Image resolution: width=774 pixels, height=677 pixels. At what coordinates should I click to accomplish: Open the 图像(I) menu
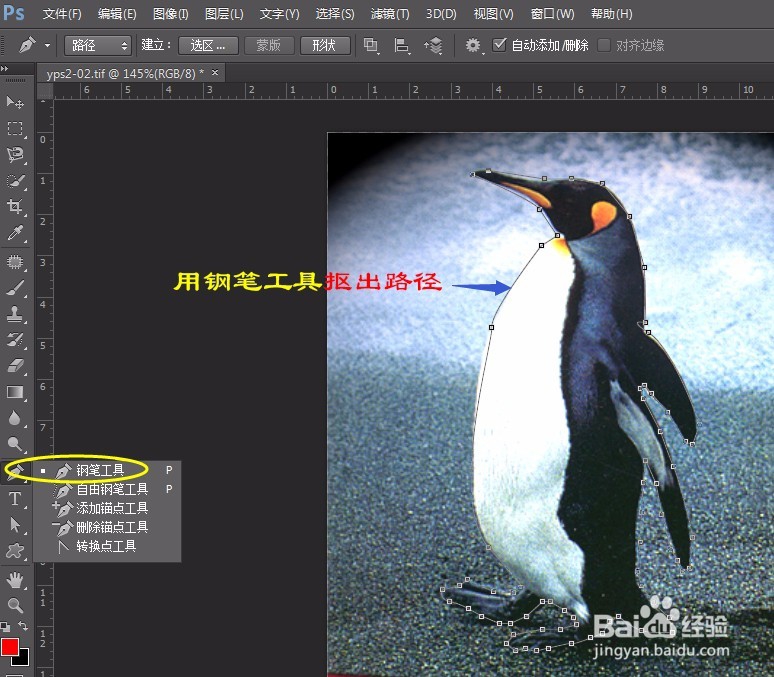[171, 14]
